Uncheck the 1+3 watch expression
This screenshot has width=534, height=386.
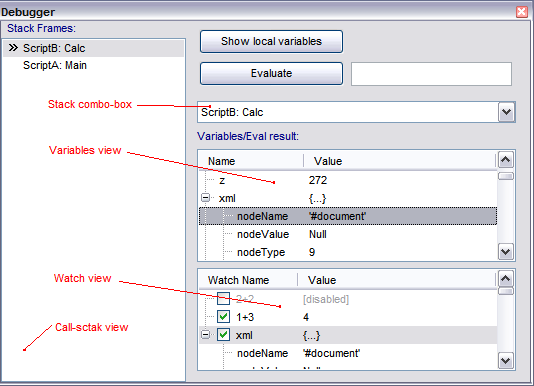(x=223, y=317)
